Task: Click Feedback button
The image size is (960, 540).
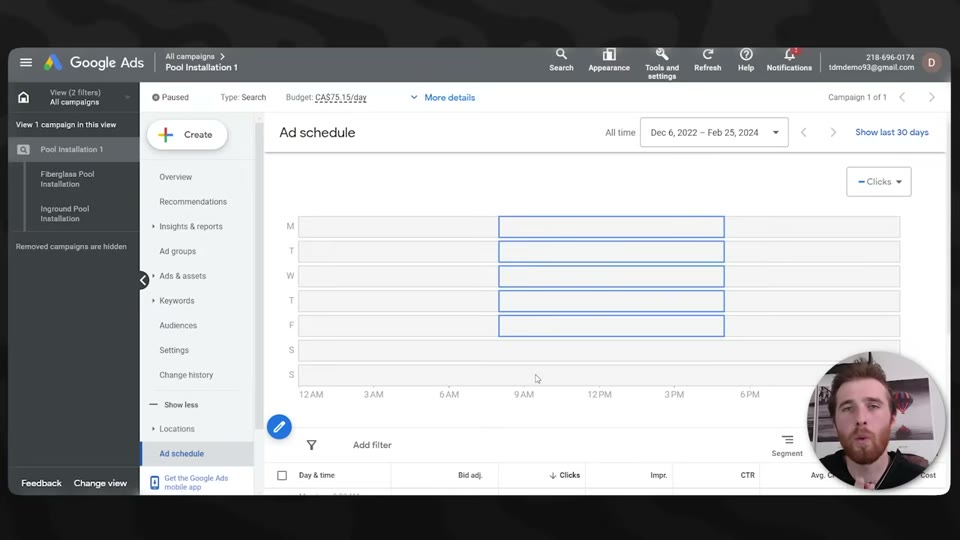Action: coord(41,483)
